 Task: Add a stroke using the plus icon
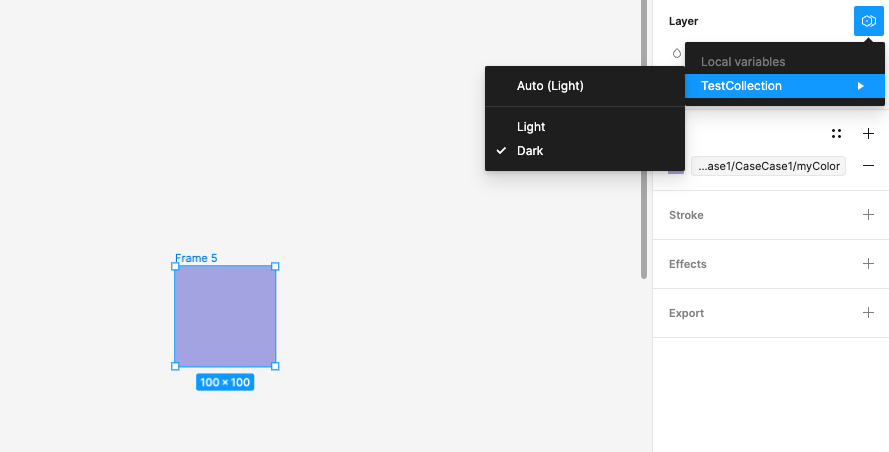[868, 215]
